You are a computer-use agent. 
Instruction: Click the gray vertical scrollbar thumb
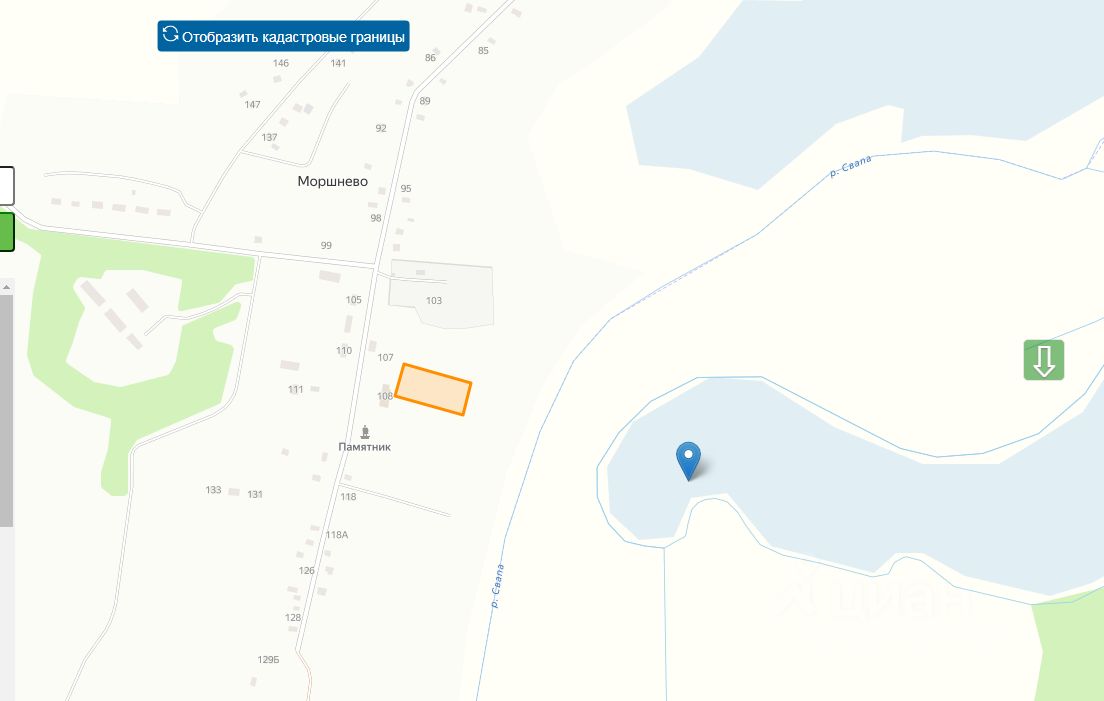(x=6, y=410)
